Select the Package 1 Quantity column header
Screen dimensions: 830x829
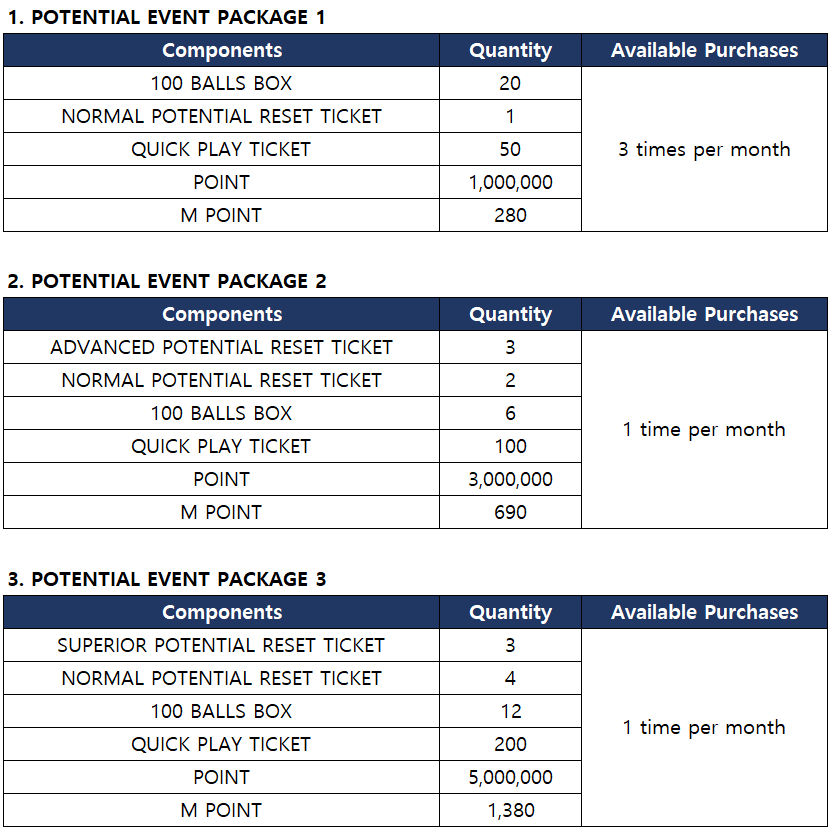(x=510, y=50)
